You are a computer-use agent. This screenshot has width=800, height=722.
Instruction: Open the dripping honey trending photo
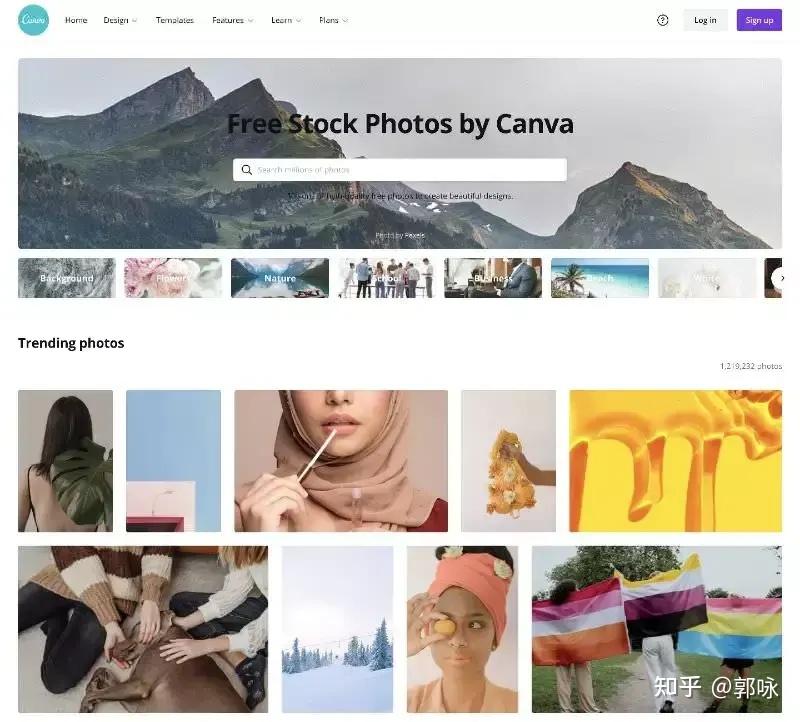[x=676, y=461]
